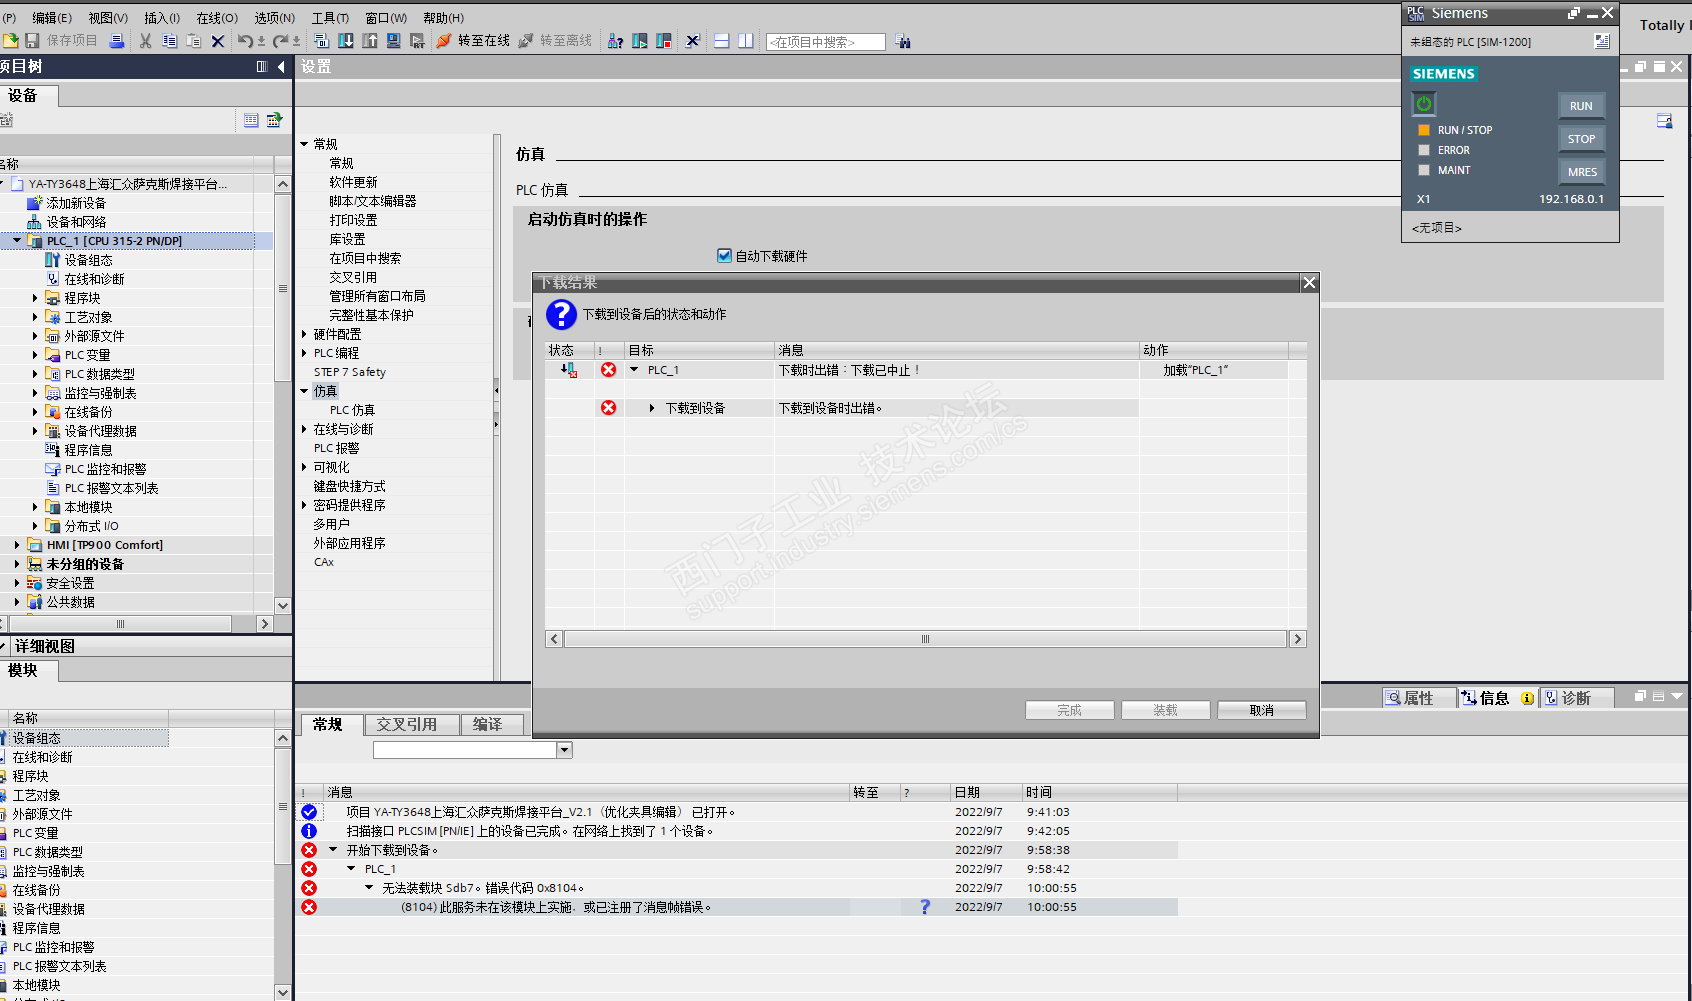Click the PLCSIM STOP button
The width and height of the screenshot is (1692, 1001).
[x=1581, y=139]
